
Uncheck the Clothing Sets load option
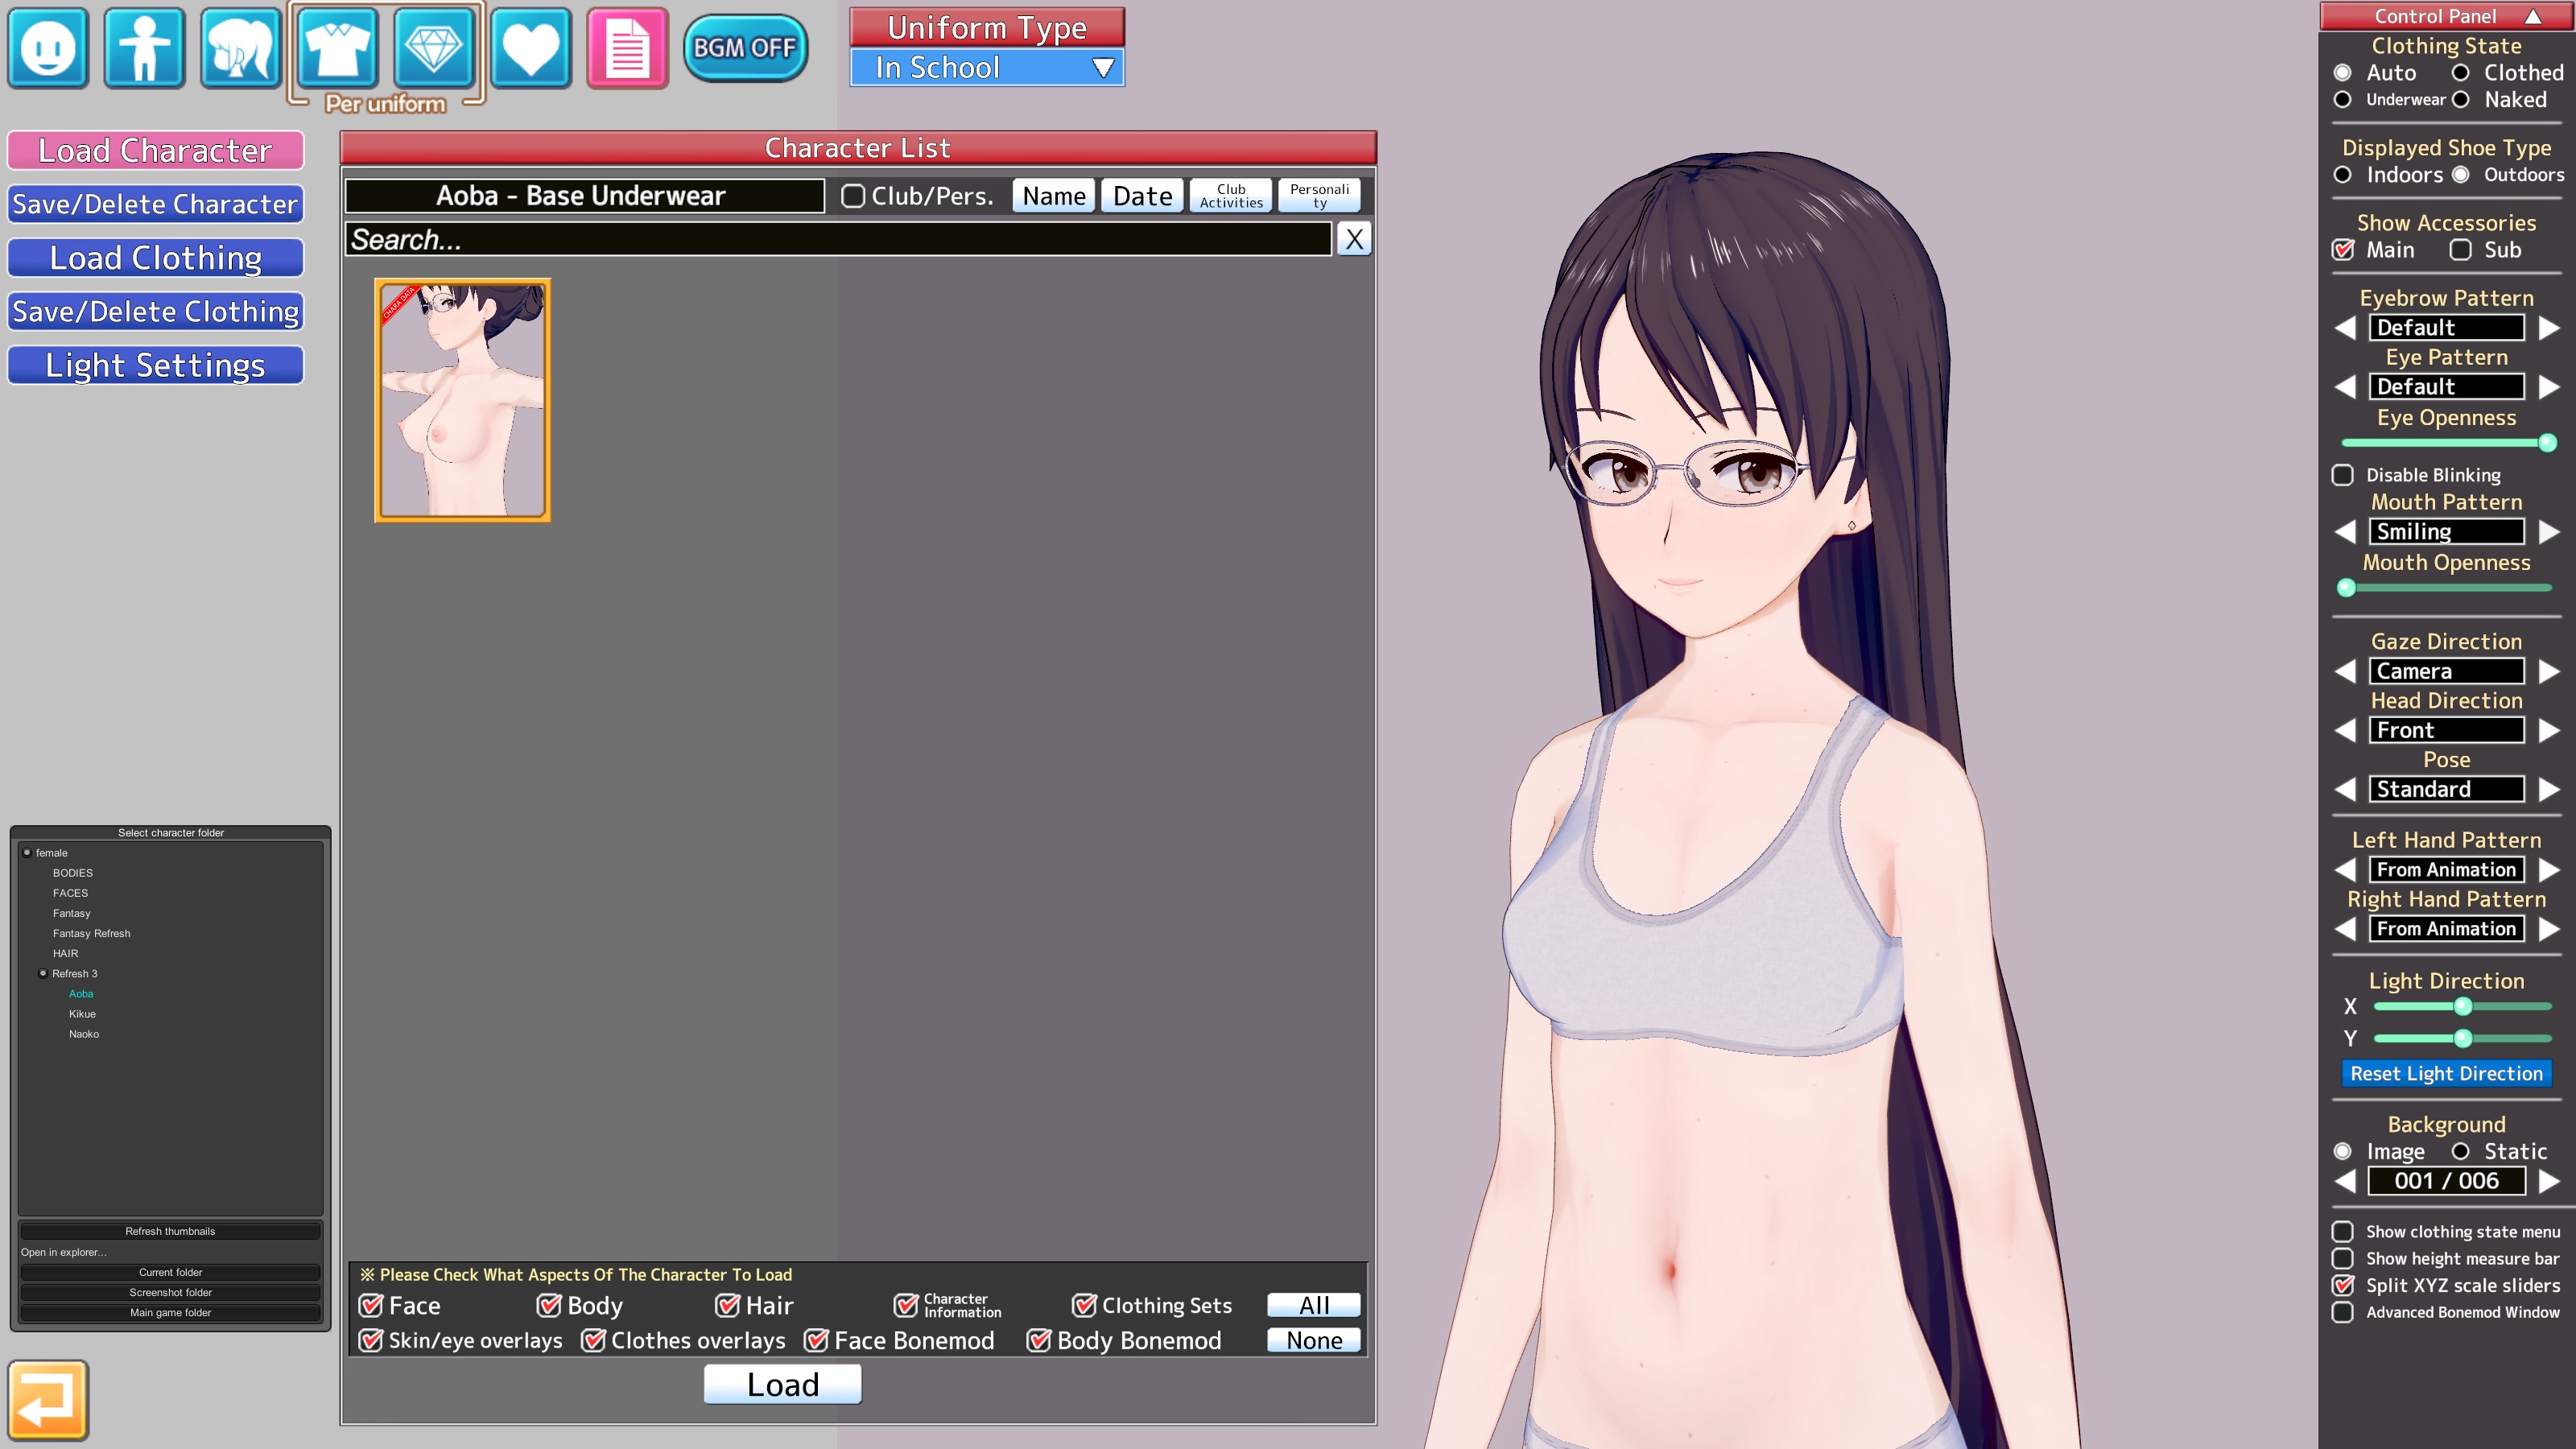point(1084,1306)
